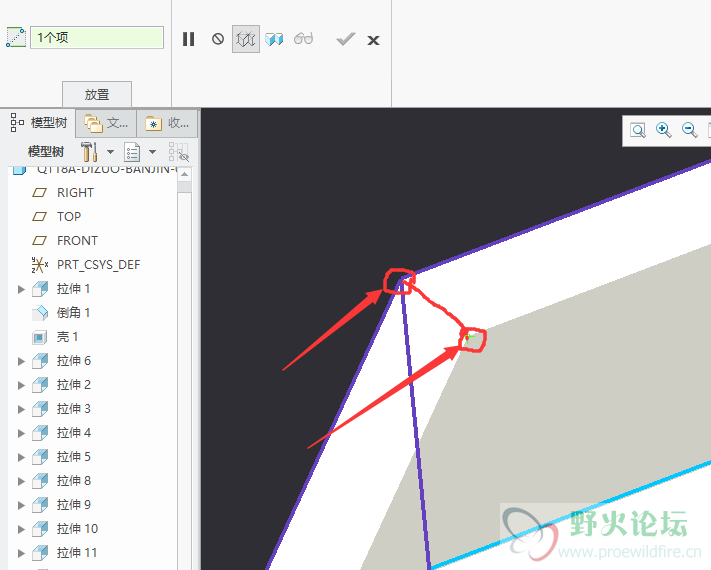Click the 拉伸 8 extrude icon
This screenshot has width=711, height=570.
(40, 481)
